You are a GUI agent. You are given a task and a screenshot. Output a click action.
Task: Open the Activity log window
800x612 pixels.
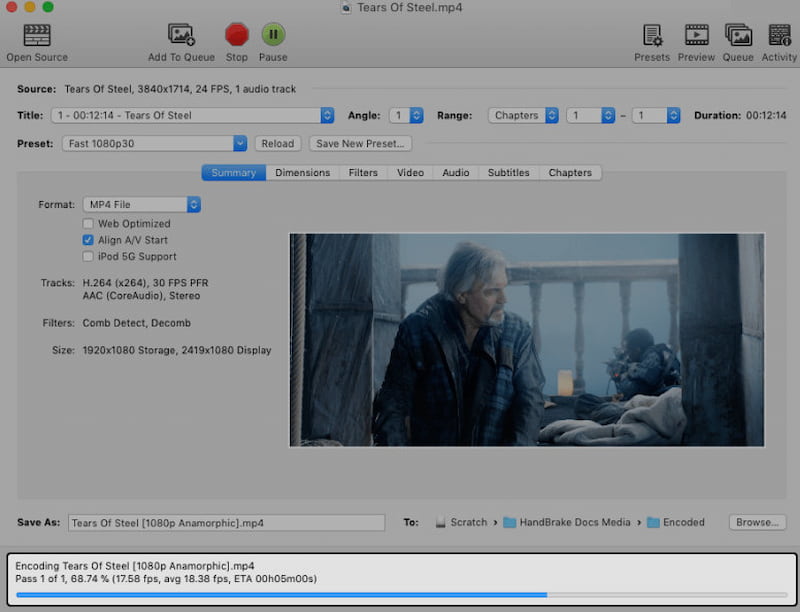tap(779, 35)
